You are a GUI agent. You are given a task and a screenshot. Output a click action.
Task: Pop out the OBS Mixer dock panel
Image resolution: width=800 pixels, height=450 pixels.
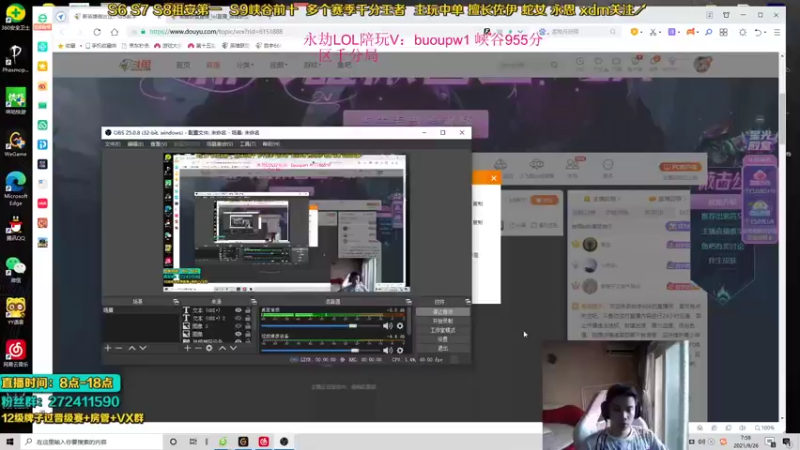pos(408,302)
